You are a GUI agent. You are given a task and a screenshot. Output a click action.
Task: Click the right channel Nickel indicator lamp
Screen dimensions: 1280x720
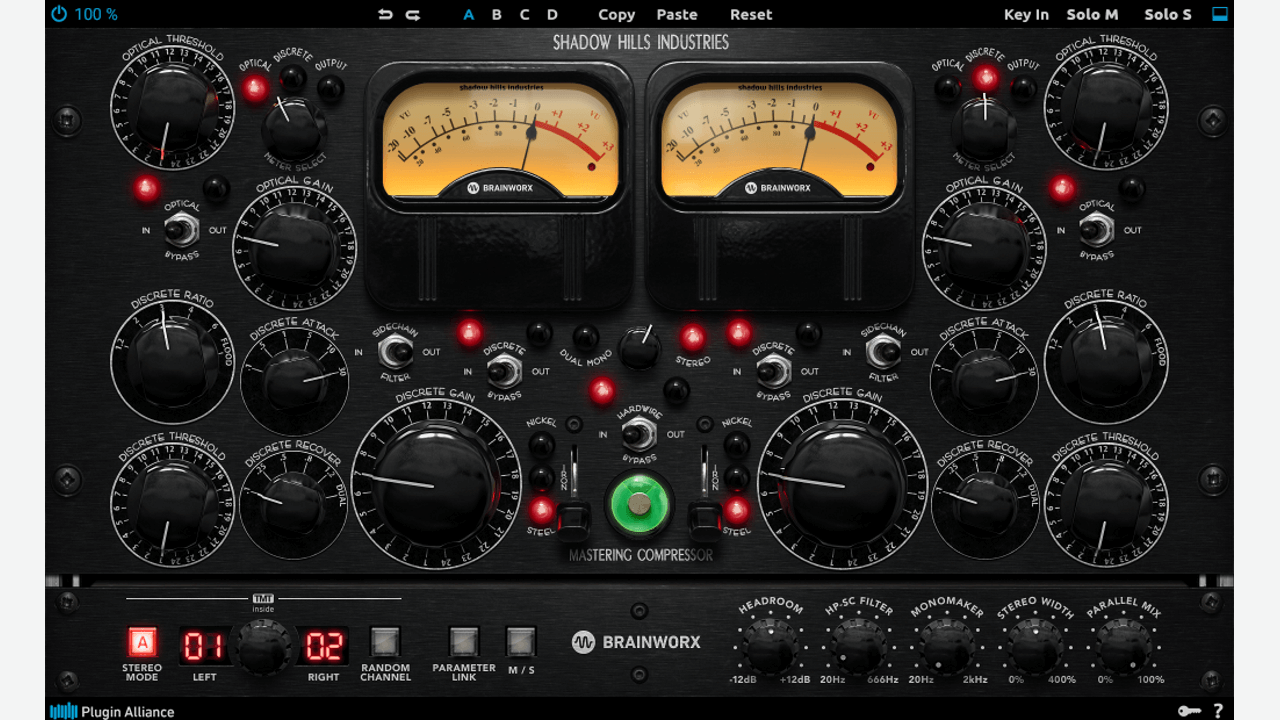point(737,445)
